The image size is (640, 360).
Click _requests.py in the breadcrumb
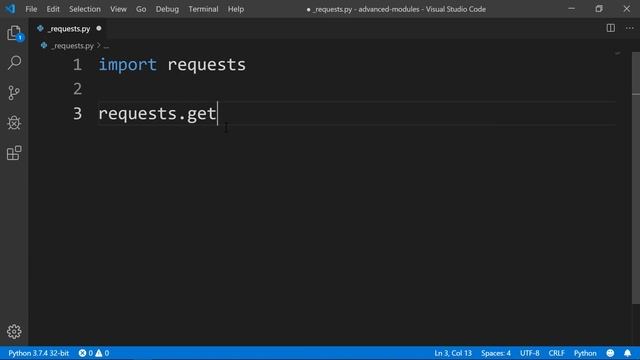[x=72, y=46]
